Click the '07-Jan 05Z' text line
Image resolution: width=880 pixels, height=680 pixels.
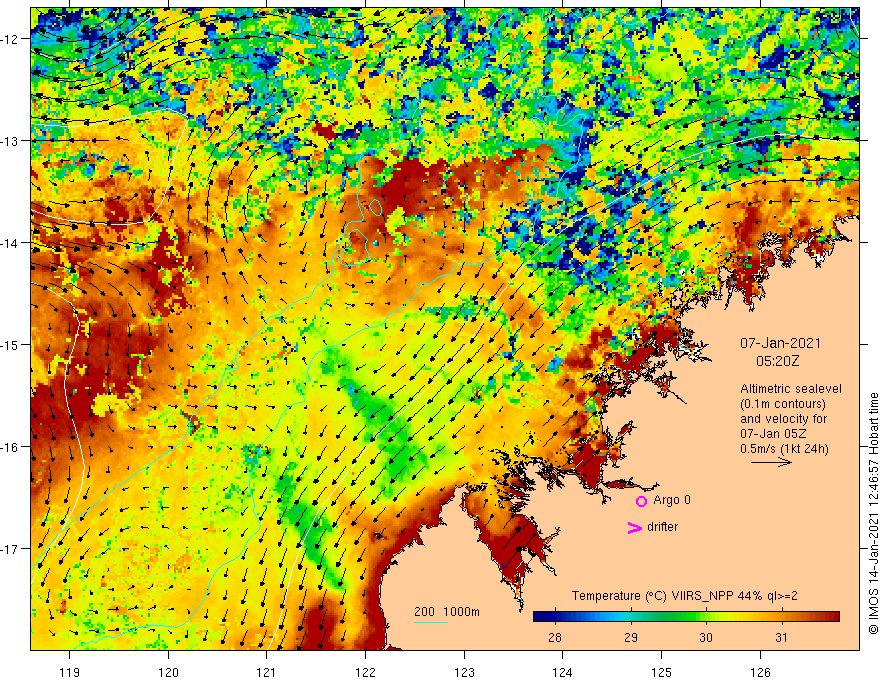tap(774, 434)
